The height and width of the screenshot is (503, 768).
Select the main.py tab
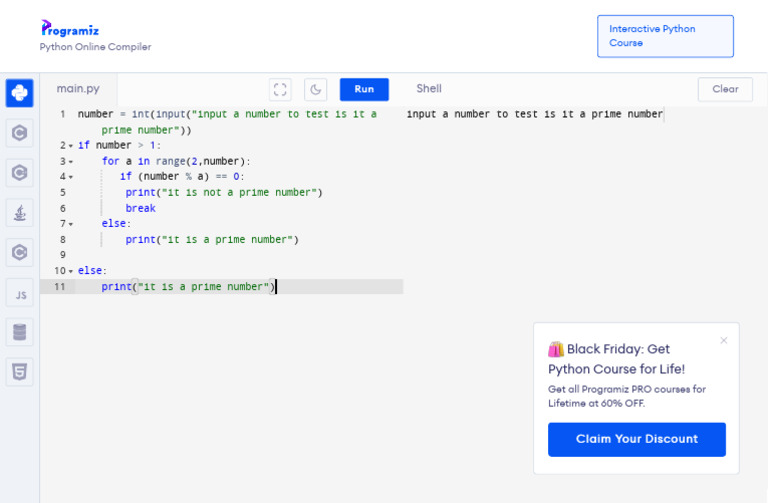pyautogui.click(x=85, y=89)
